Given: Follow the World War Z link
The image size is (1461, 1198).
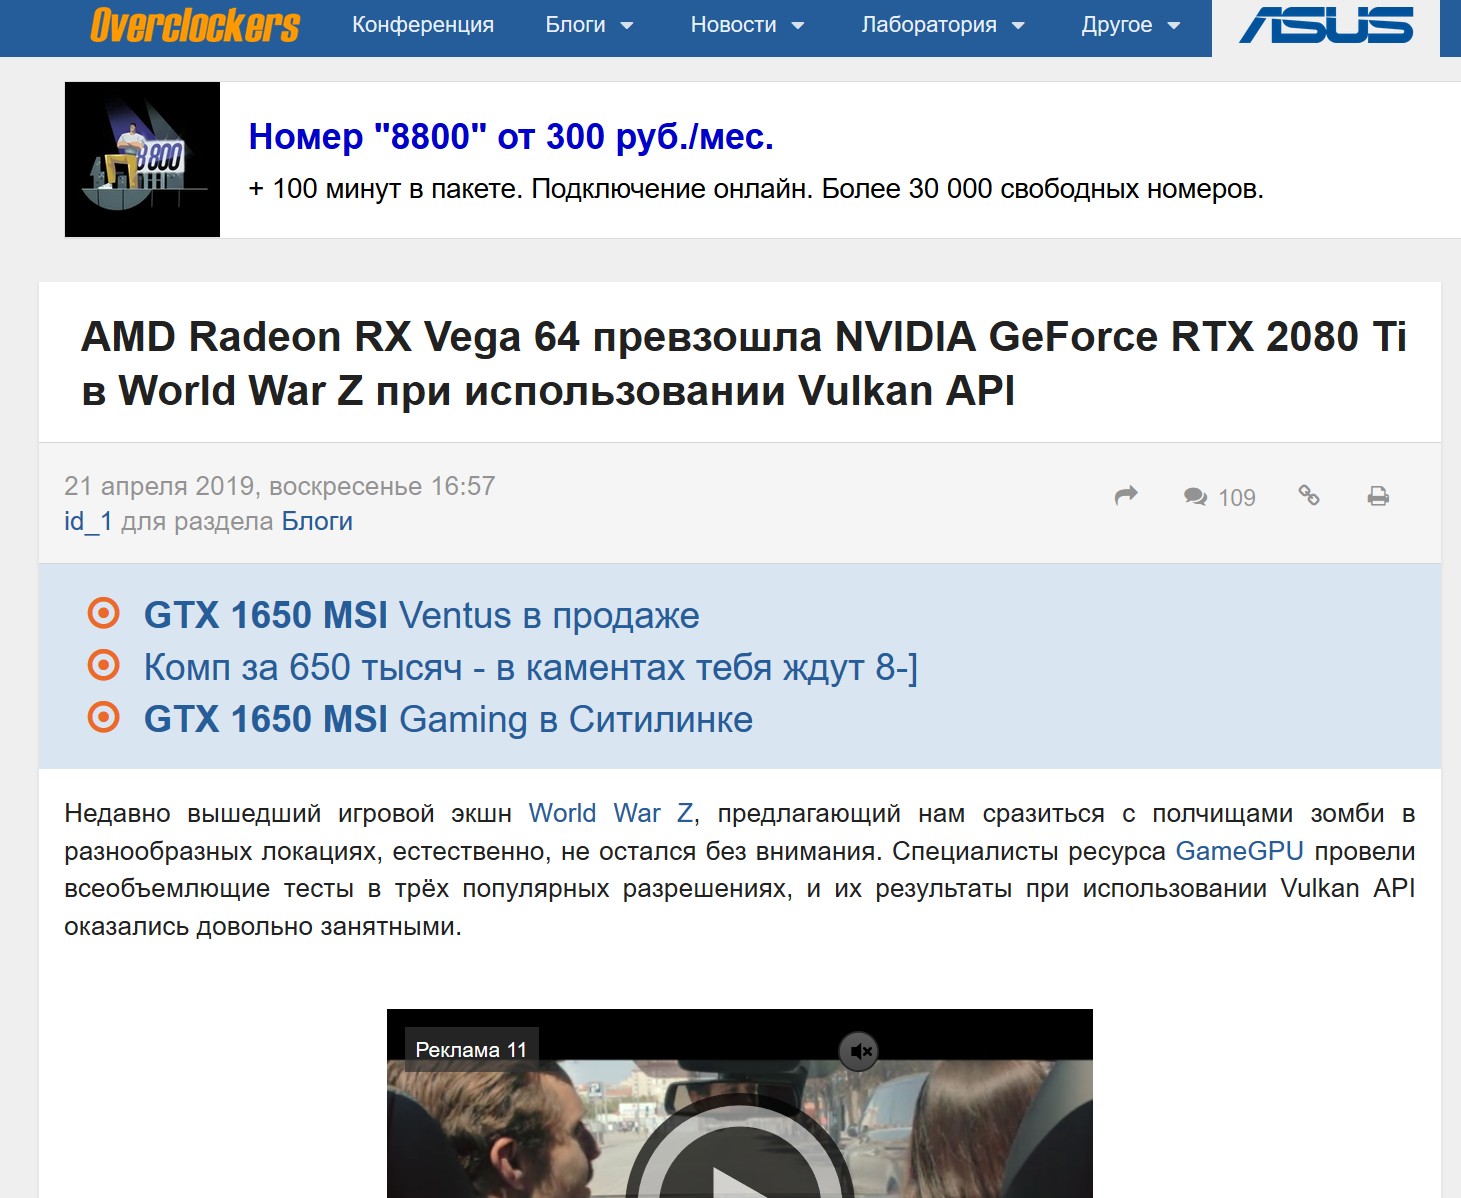Looking at the screenshot, I should pyautogui.click(x=610, y=813).
